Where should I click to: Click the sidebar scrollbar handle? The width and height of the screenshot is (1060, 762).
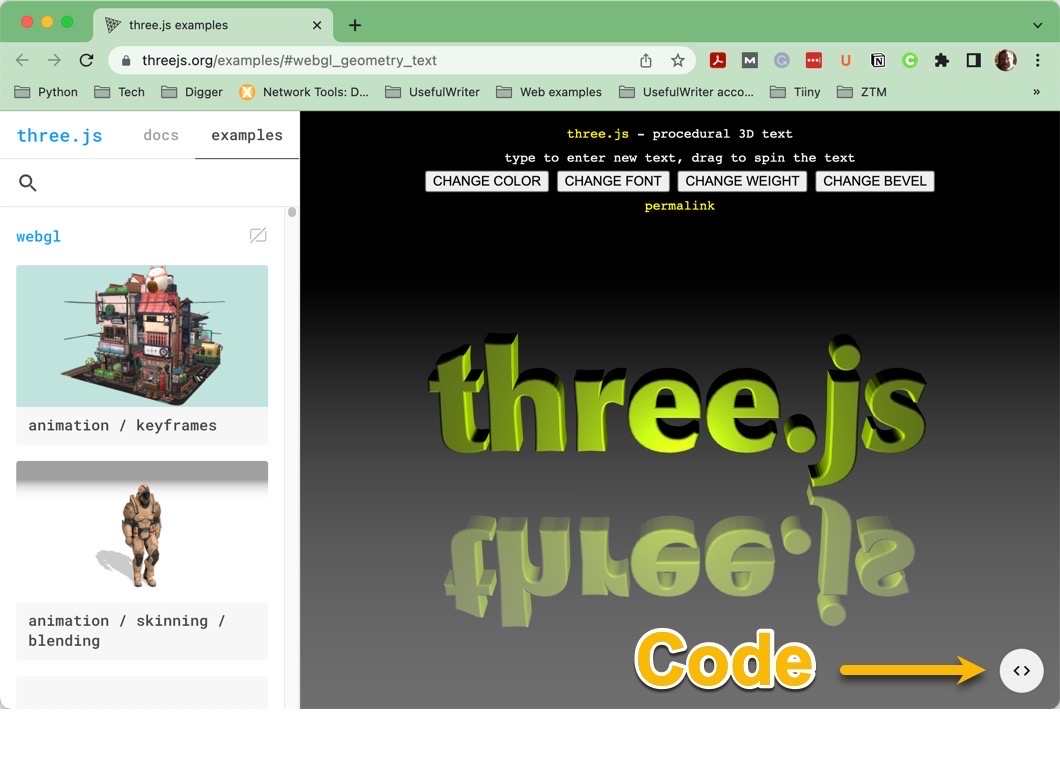point(292,212)
